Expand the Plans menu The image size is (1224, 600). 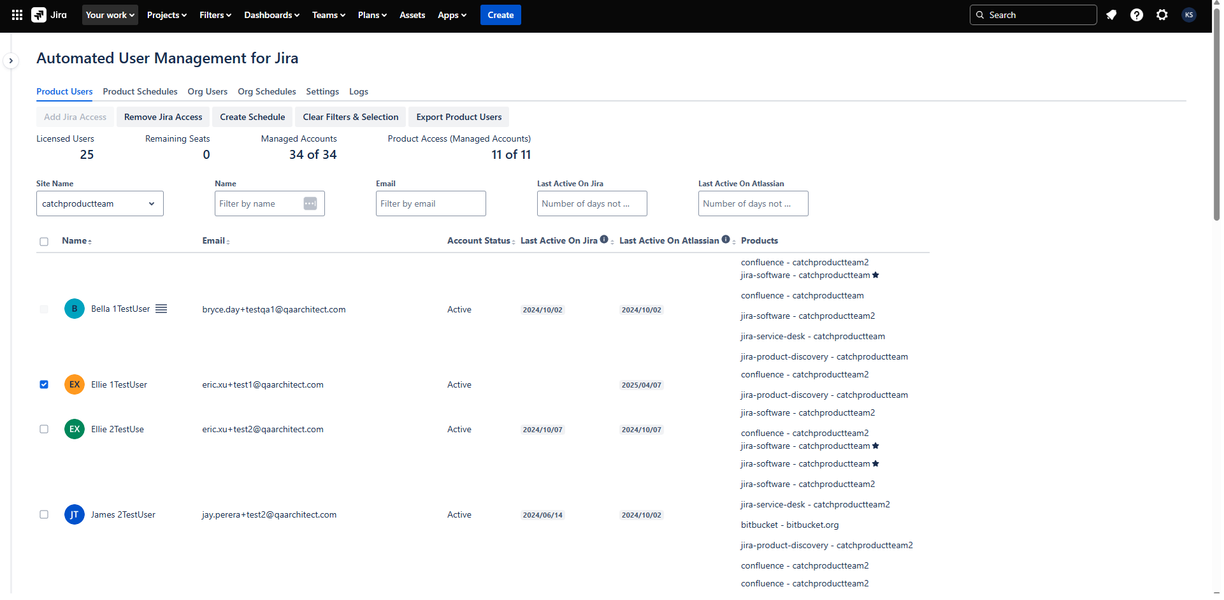372,15
